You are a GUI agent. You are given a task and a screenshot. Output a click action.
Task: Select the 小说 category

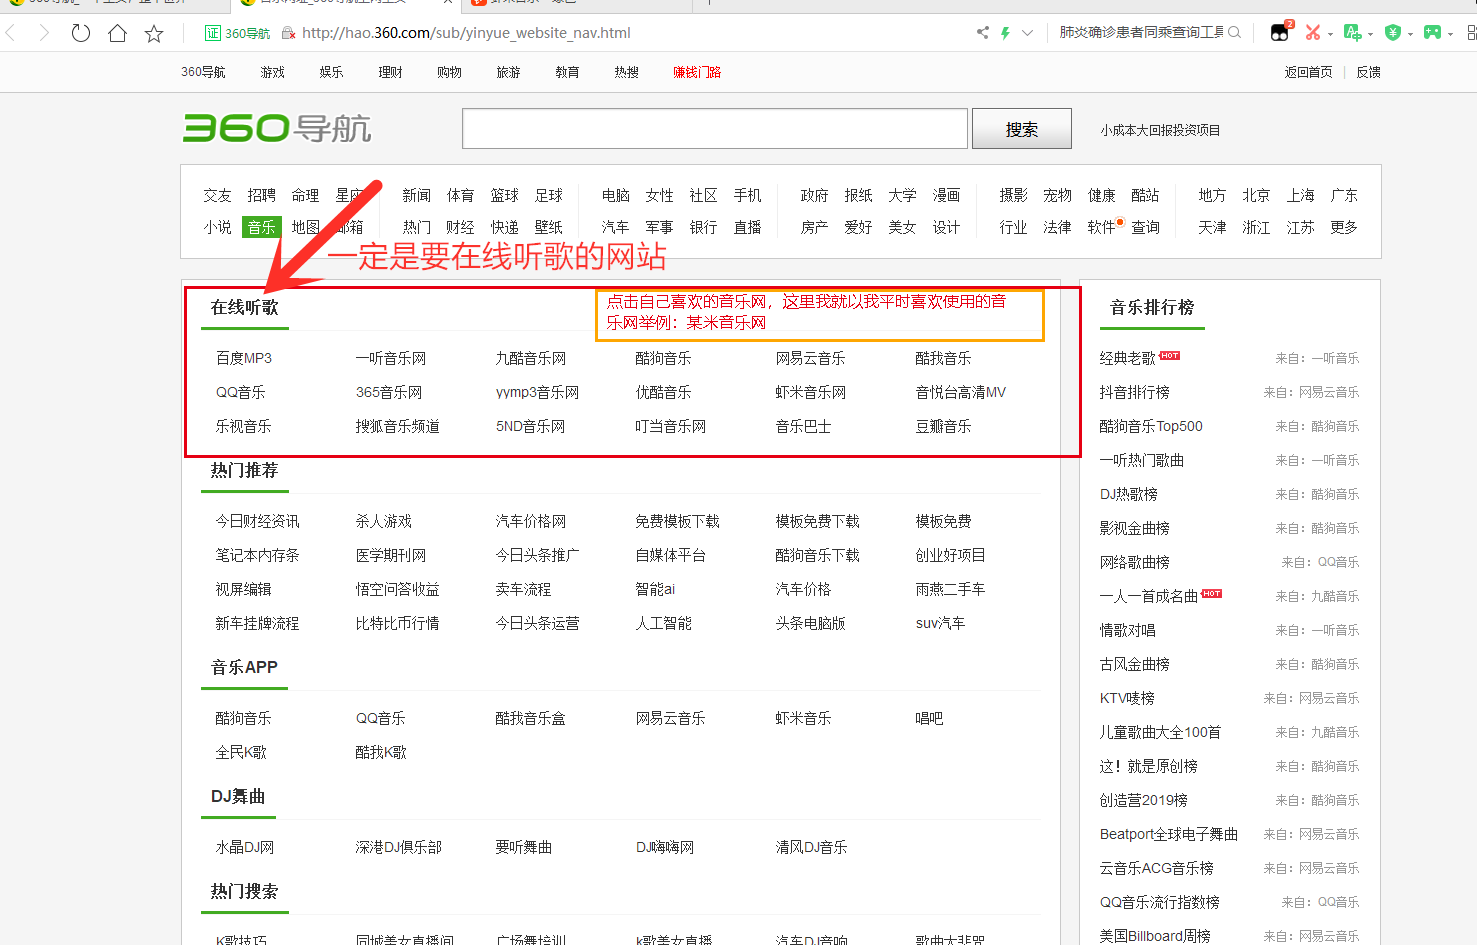[x=218, y=227]
